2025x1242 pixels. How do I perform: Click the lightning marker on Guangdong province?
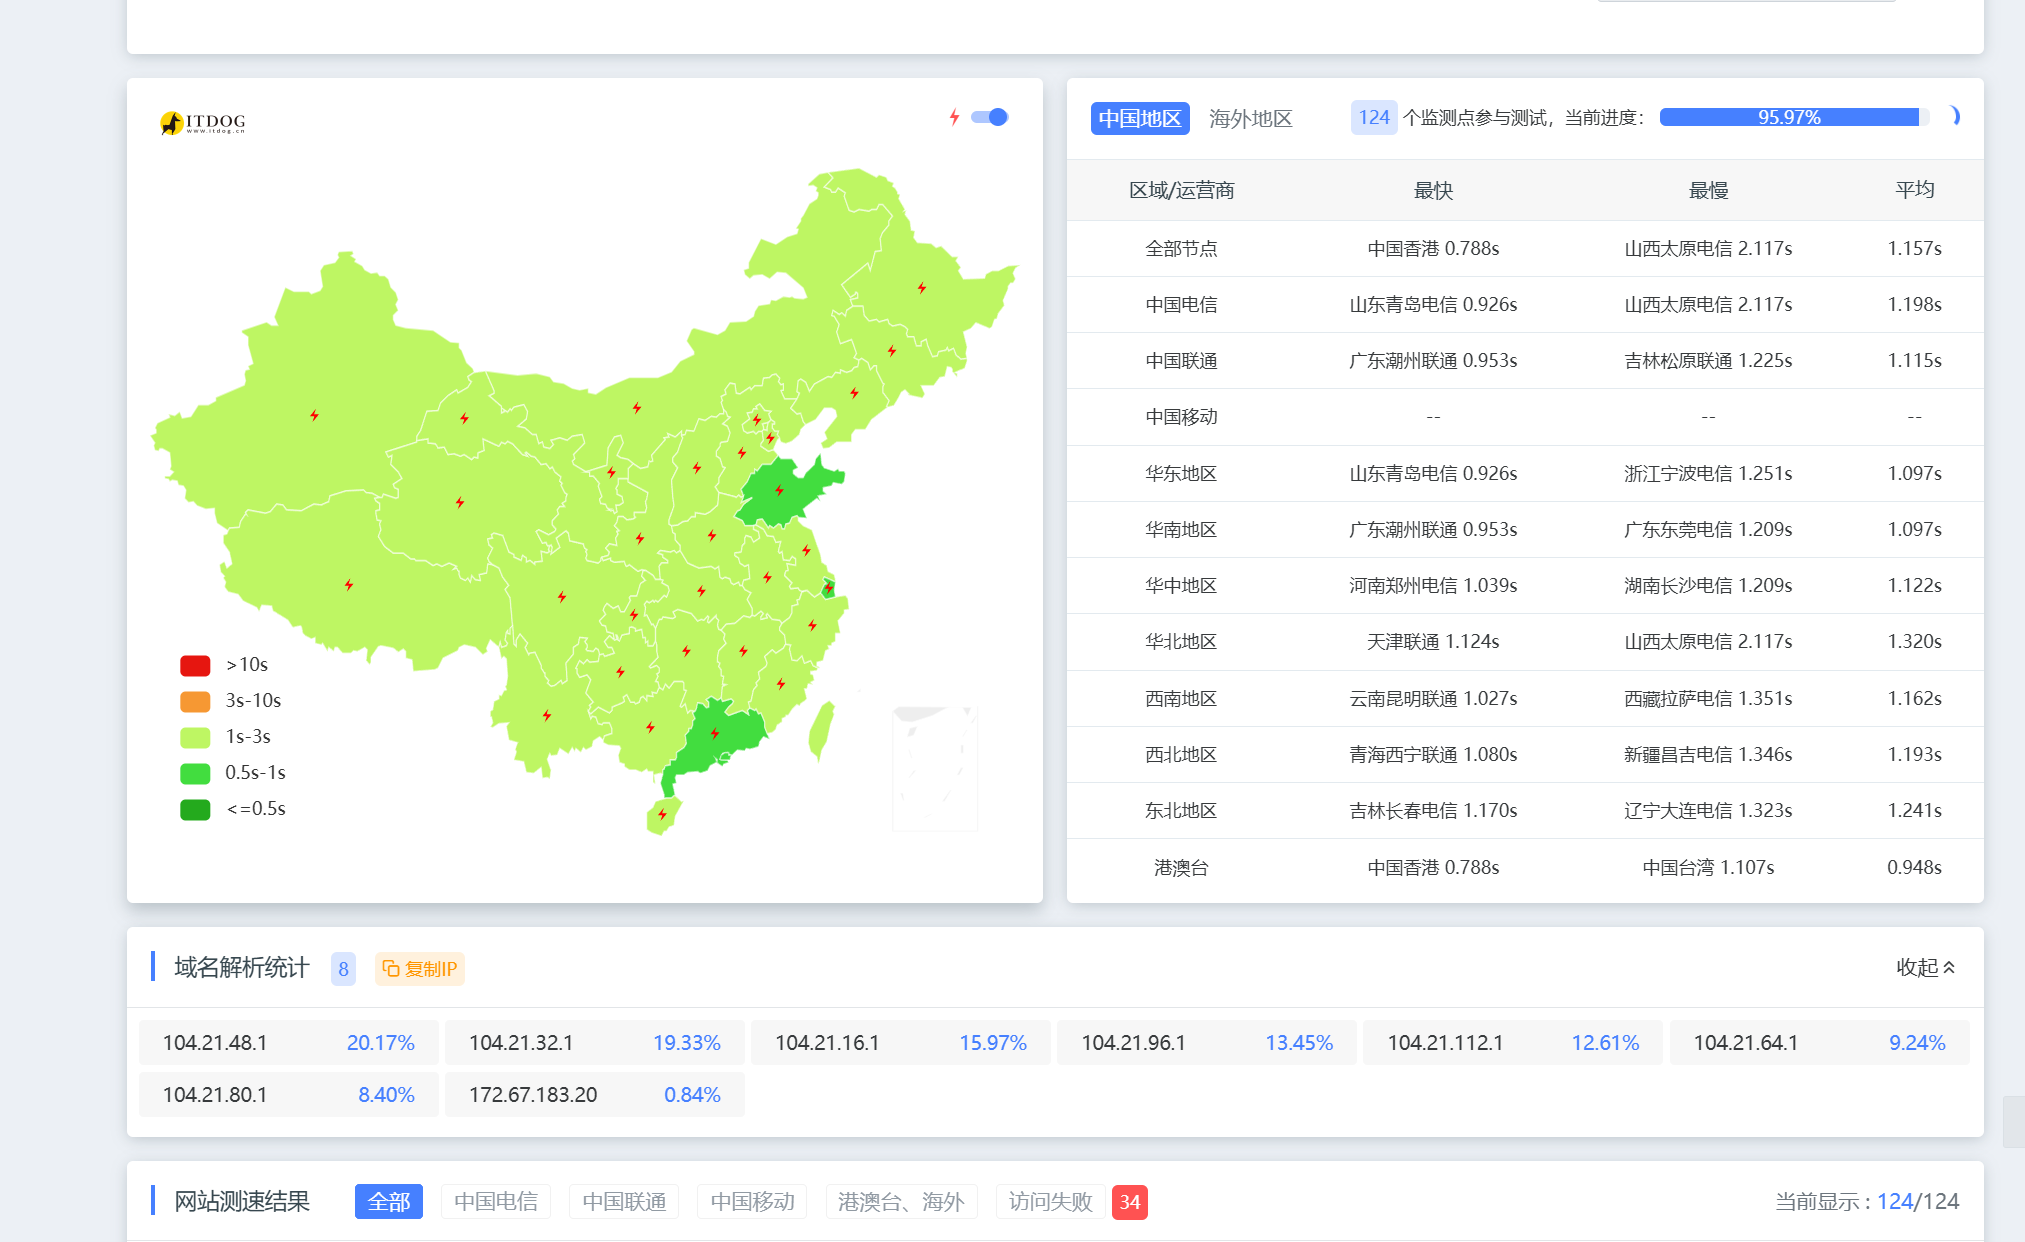click(715, 733)
